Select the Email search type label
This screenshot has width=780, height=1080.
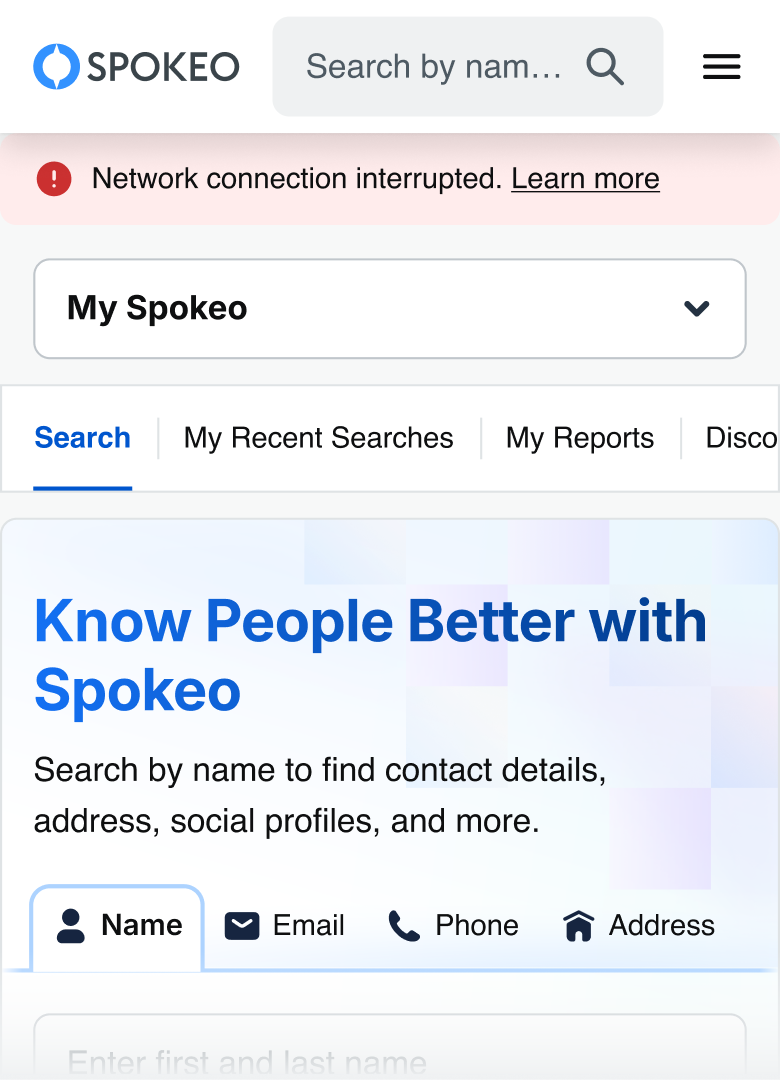point(308,926)
